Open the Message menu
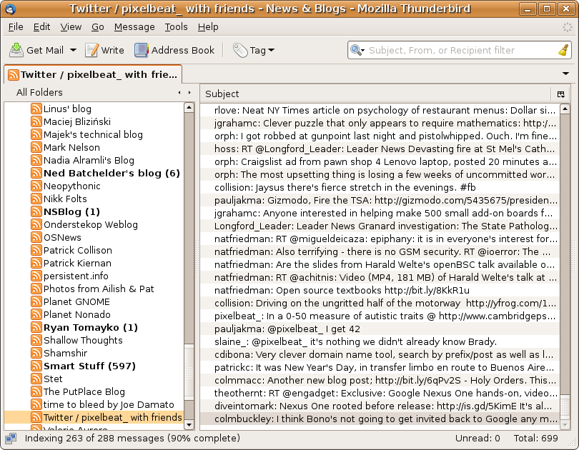 click(134, 27)
